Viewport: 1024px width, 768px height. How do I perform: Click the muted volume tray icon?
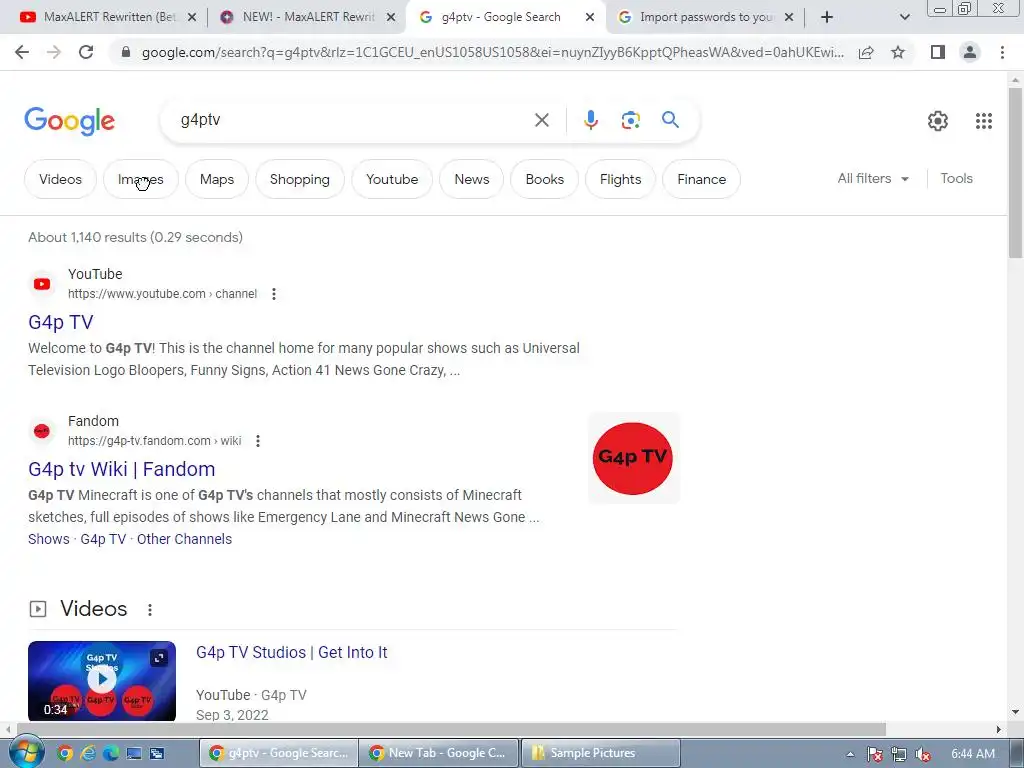[x=923, y=754]
